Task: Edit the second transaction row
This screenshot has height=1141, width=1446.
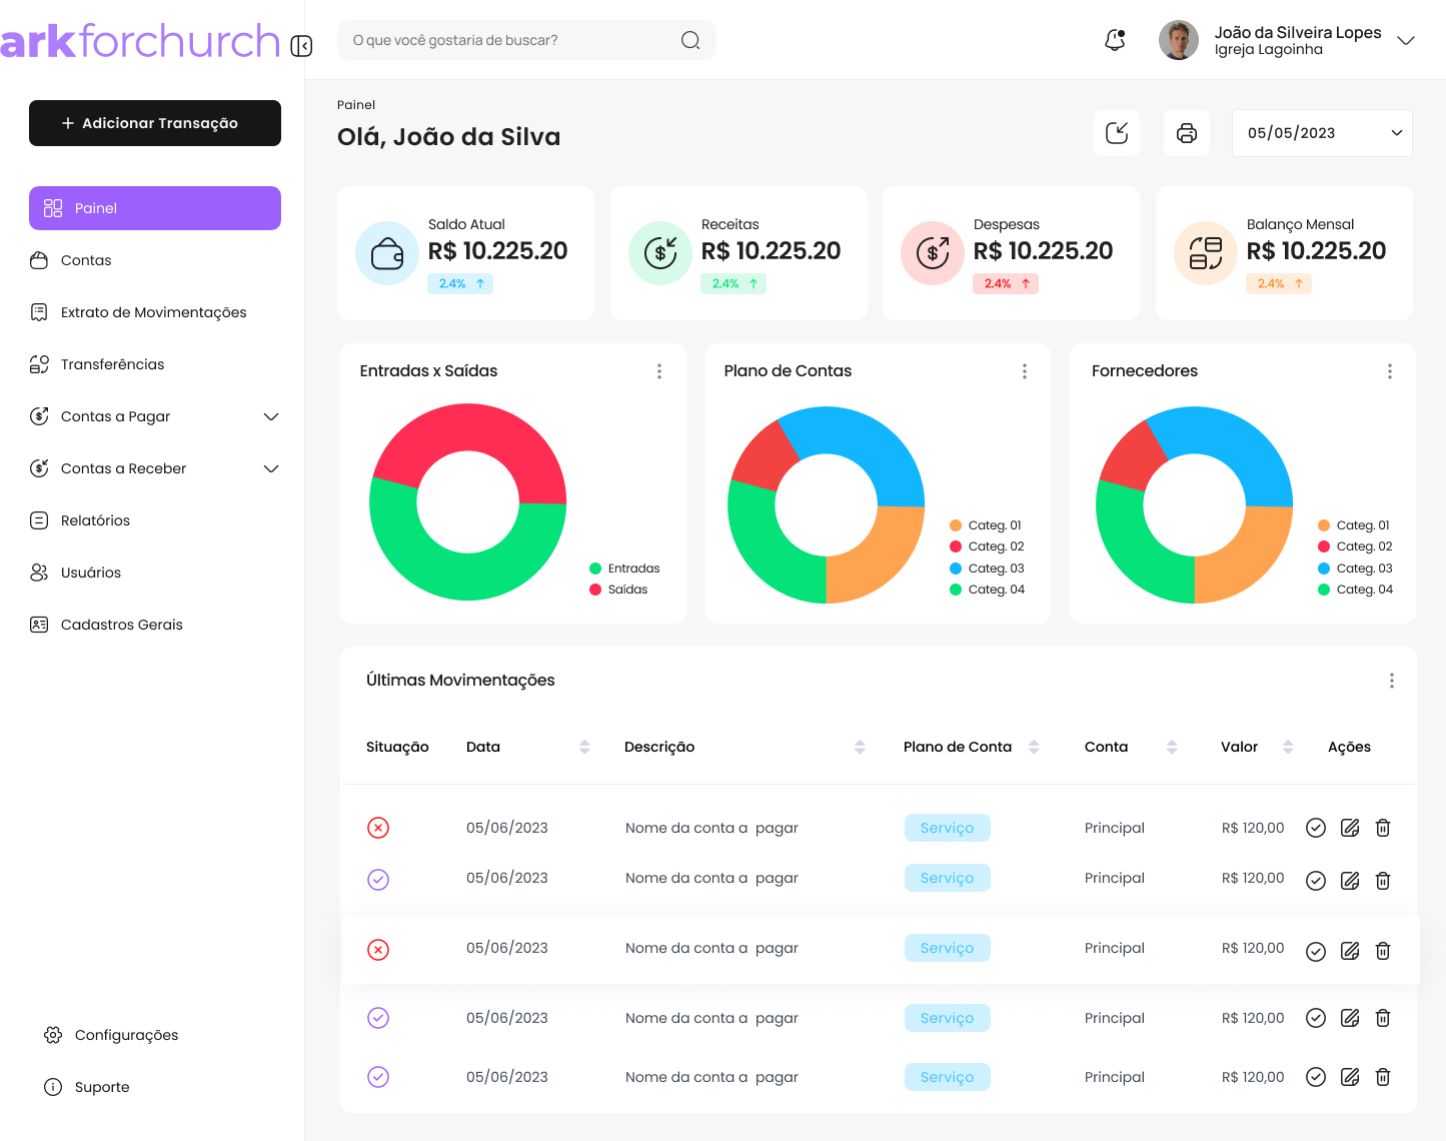Action: (1350, 880)
